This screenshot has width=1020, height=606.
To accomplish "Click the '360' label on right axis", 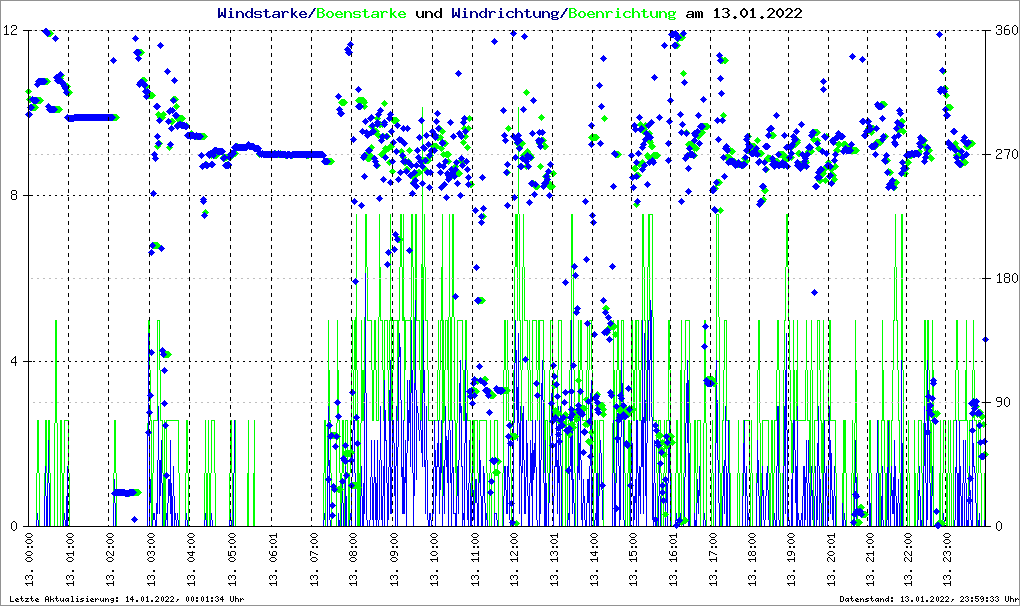I will click(1003, 30).
